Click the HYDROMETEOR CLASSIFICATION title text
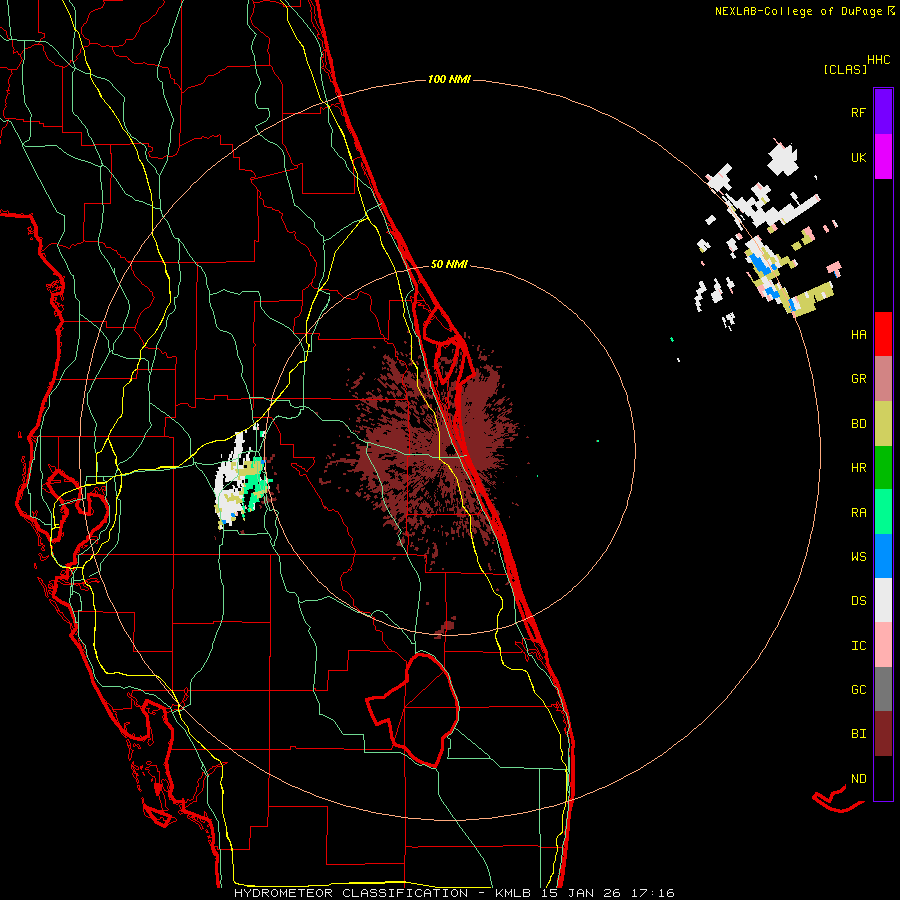 [351, 893]
